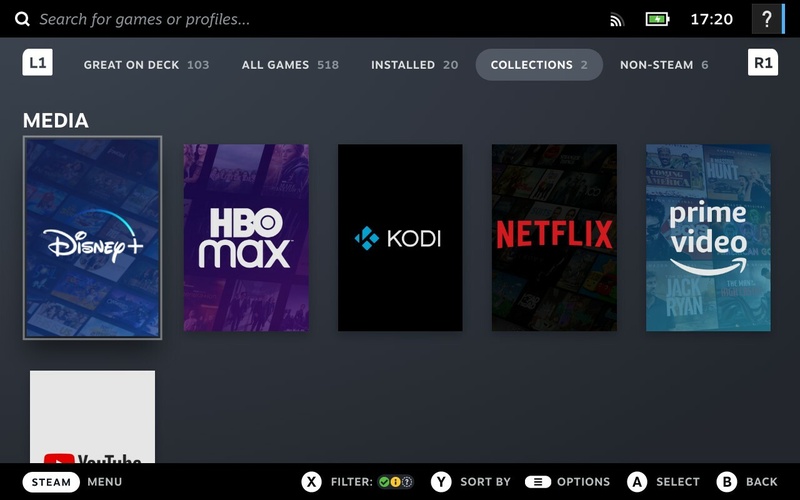
Task: Open the Kodi tile
Action: pos(400,238)
